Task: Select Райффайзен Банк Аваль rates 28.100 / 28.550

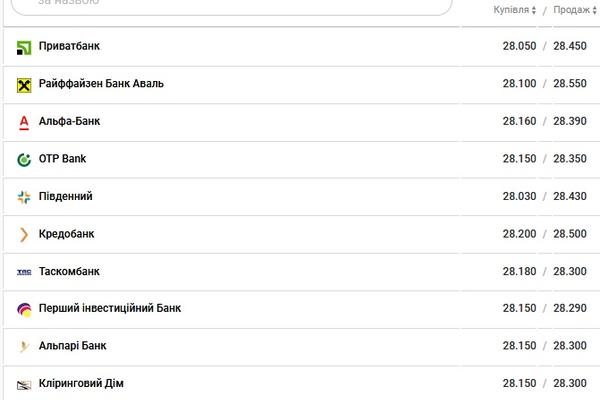Action: [x=545, y=83]
